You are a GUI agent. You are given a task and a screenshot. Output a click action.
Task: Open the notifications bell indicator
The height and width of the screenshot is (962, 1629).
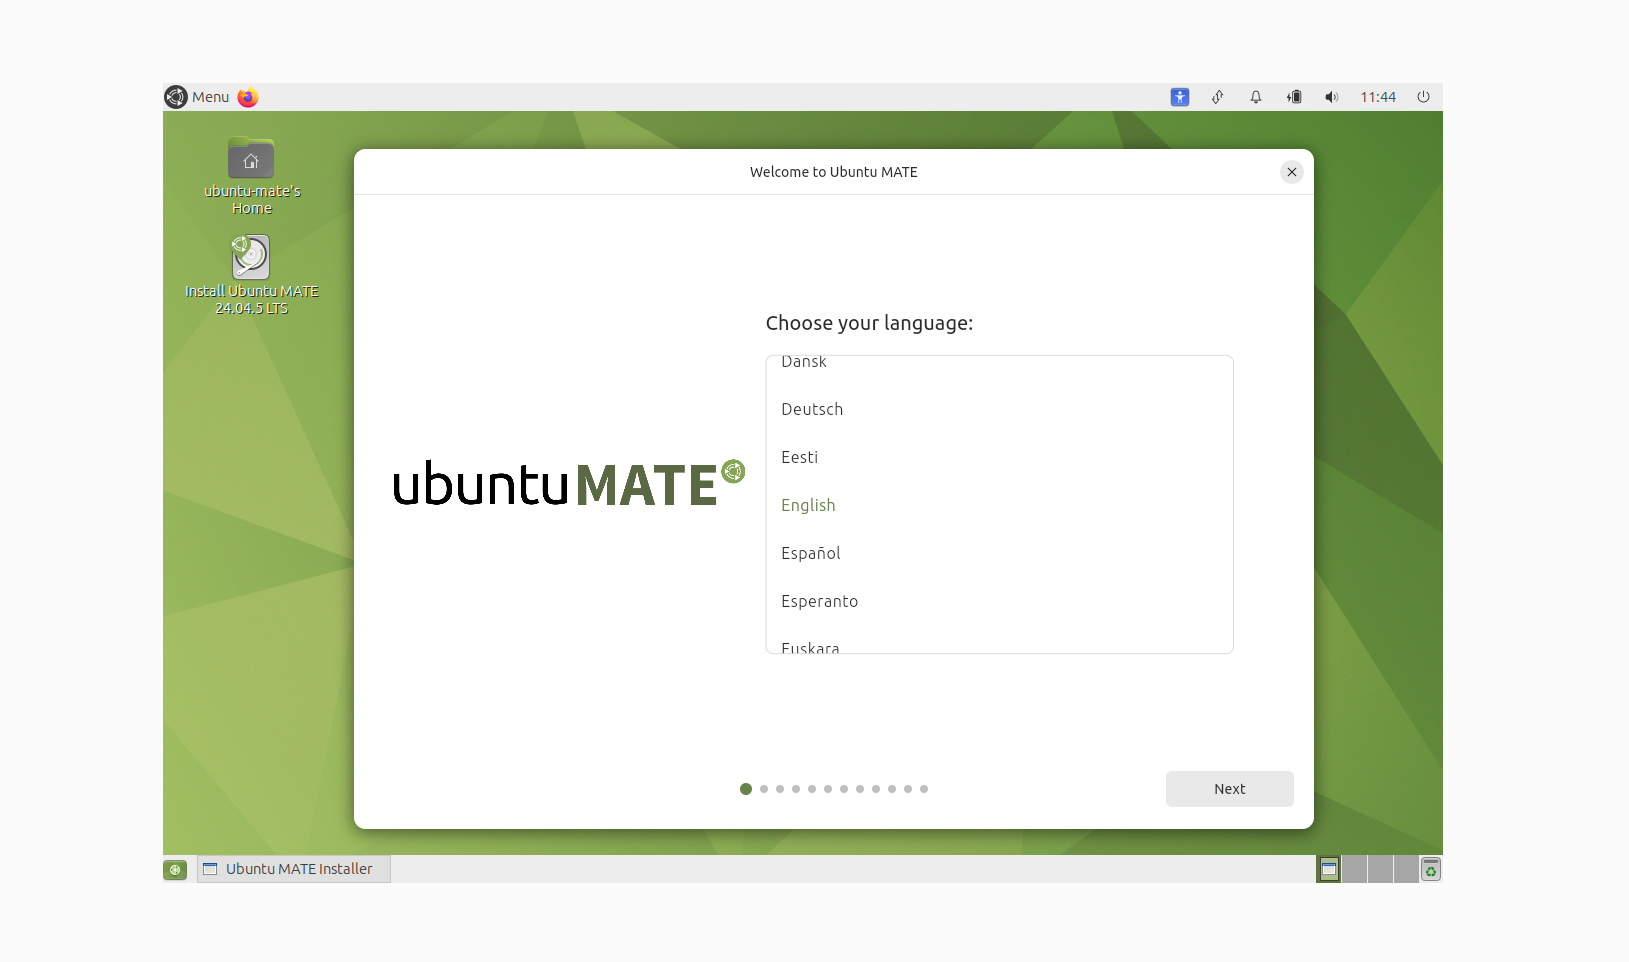point(1256,97)
